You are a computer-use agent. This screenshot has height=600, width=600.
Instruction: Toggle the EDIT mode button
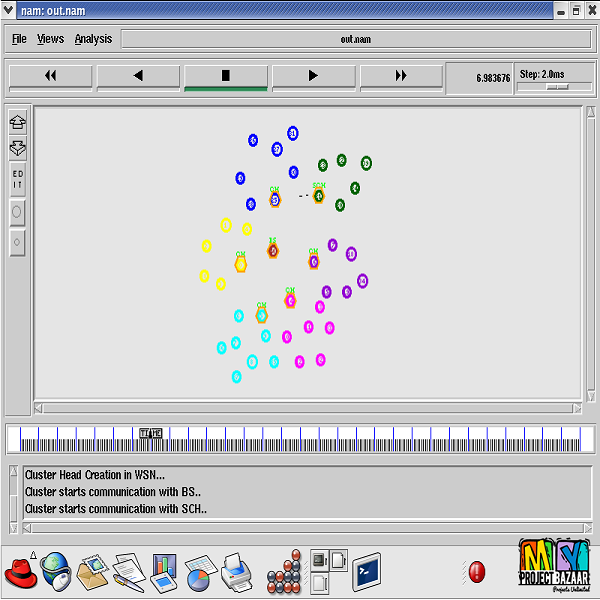pyautogui.click(x=17, y=180)
